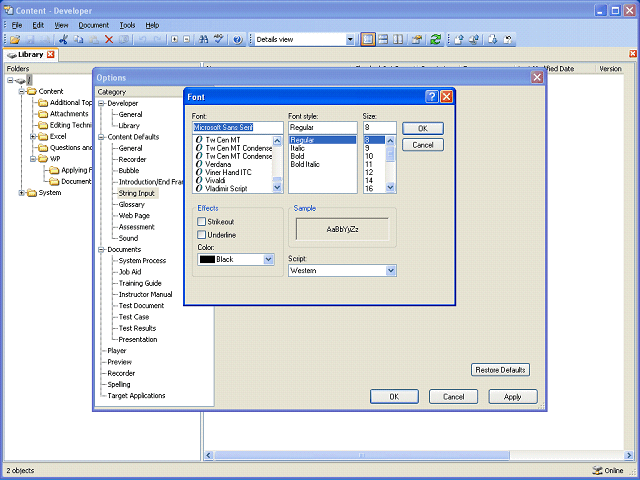Click the green Refresh arrows toolbar icon
The image size is (640, 480).
coord(436,40)
